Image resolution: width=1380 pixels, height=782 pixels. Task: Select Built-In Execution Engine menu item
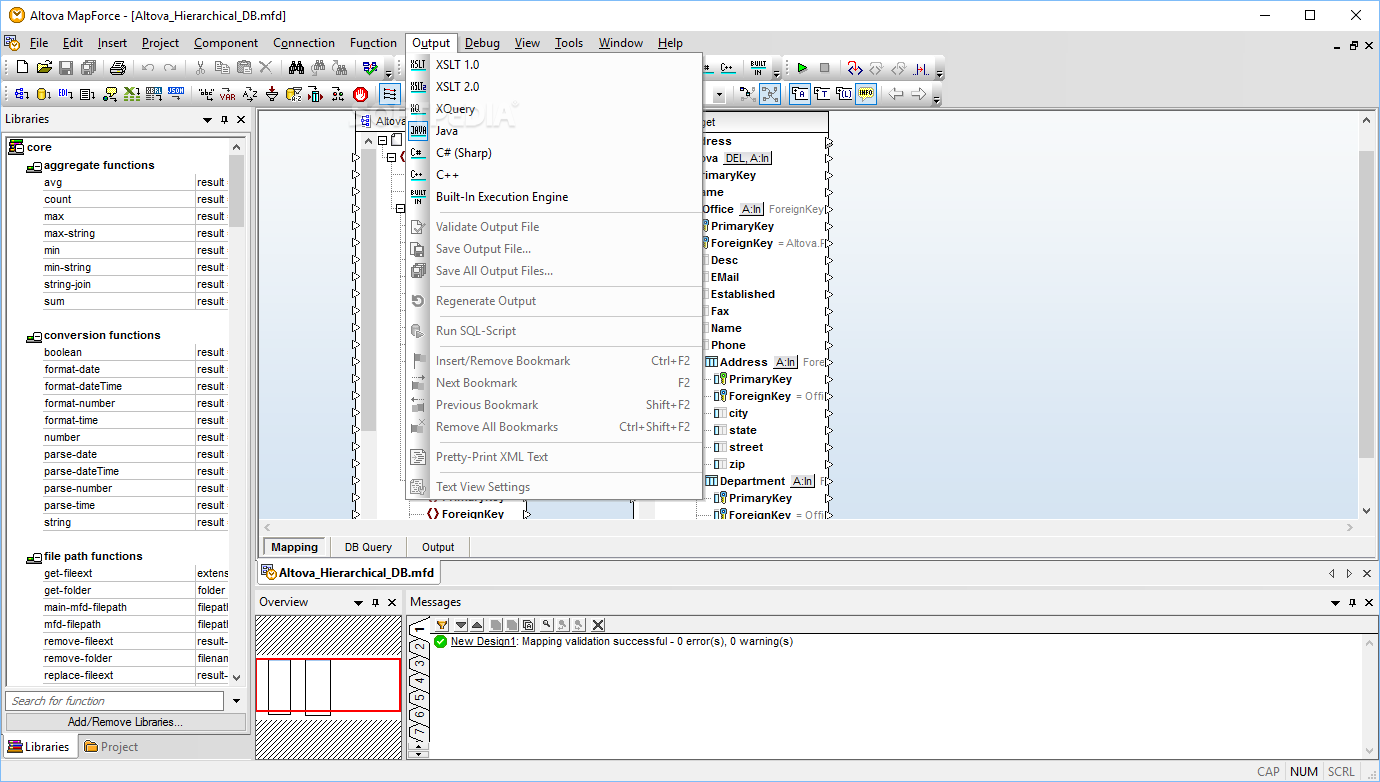click(502, 197)
